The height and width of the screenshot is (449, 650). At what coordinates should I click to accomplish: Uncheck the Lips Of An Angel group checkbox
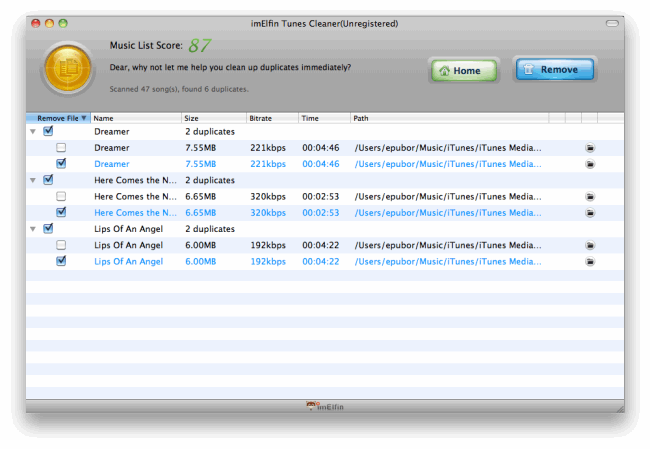pos(48,228)
